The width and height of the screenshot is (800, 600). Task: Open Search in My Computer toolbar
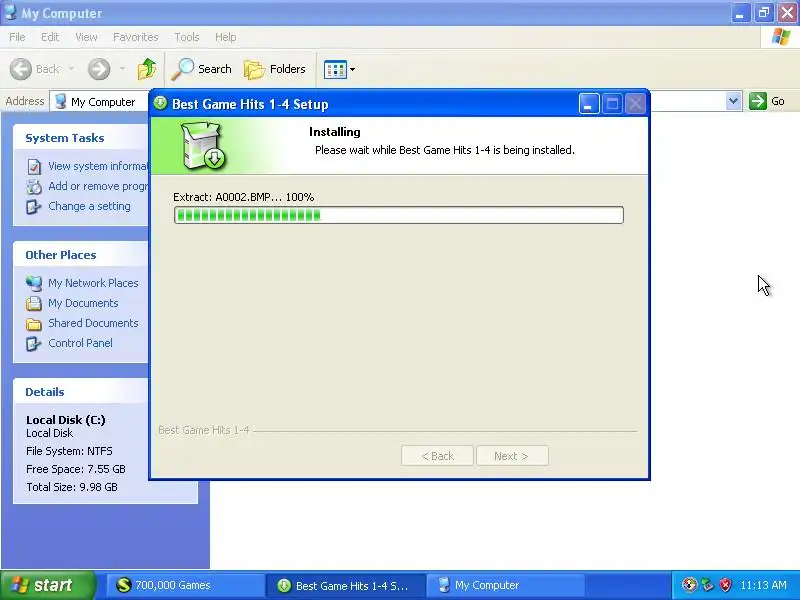(202, 69)
